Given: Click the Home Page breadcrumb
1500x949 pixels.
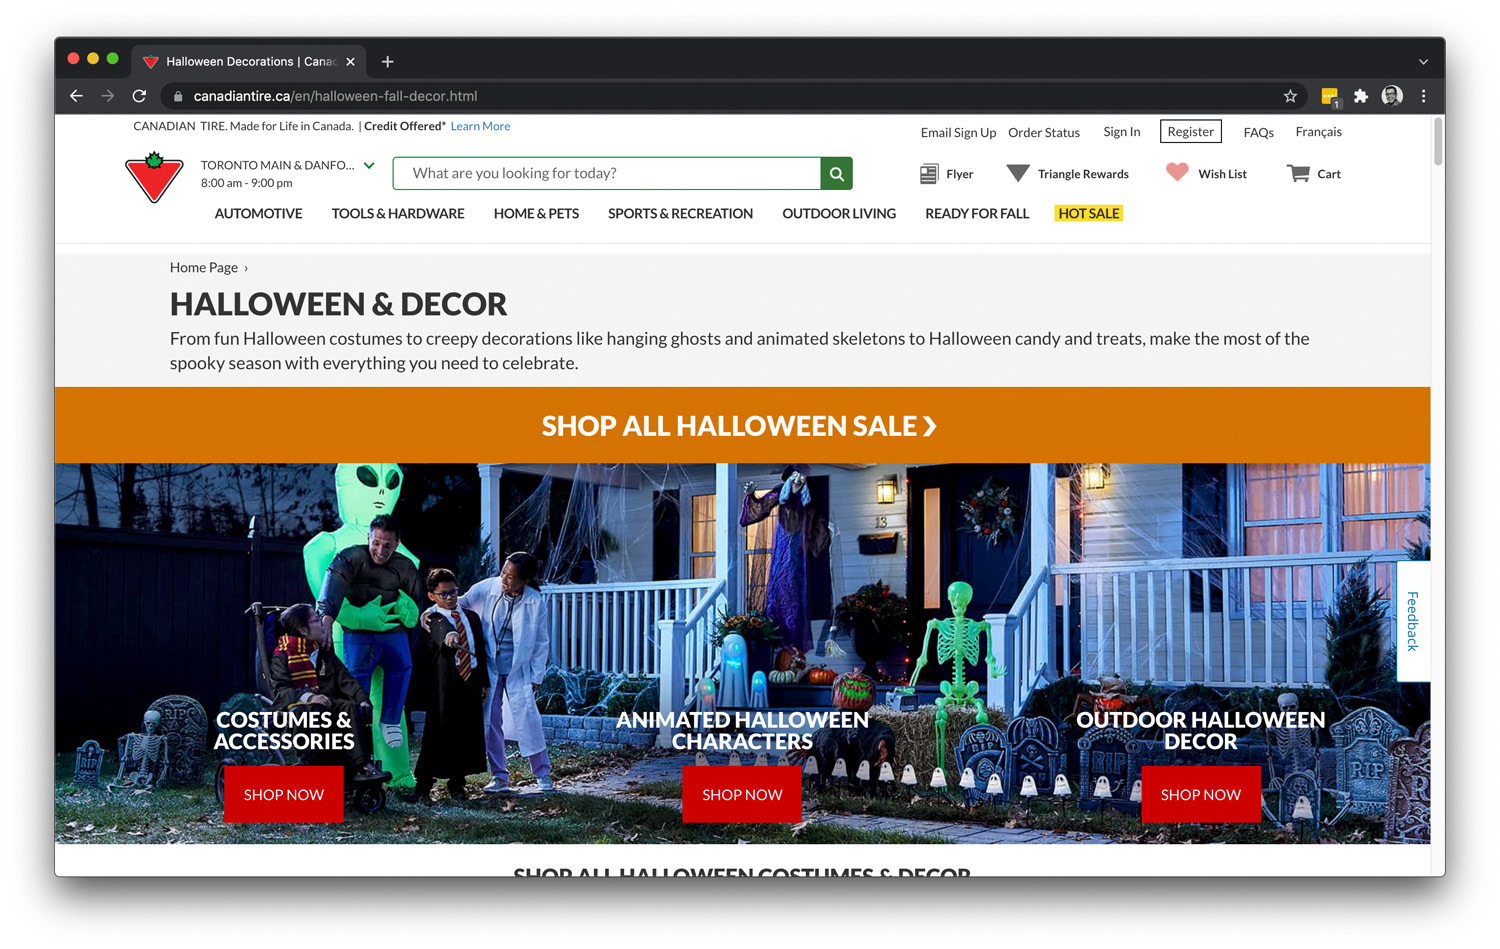Looking at the screenshot, I should pyautogui.click(x=203, y=267).
